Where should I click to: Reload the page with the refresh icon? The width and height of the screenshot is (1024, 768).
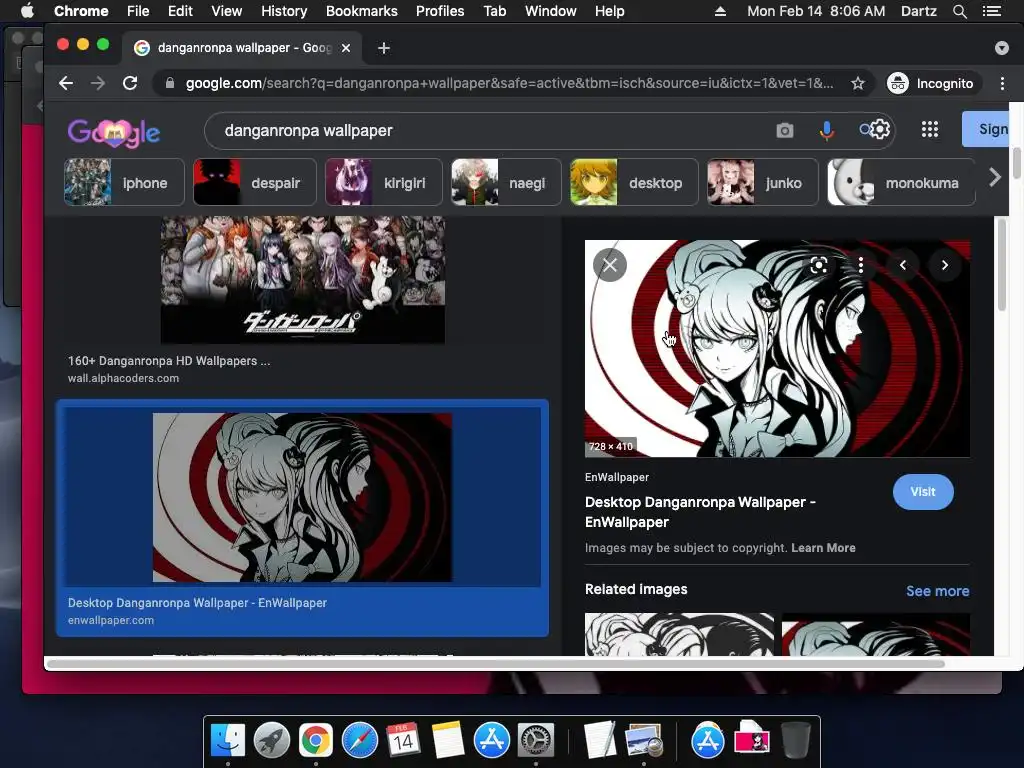[x=130, y=83]
